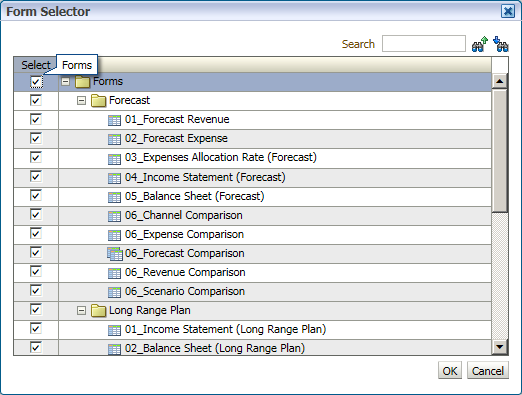Image resolution: width=522 pixels, height=395 pixels.
Task: Toggle the 05_Balance Sheet (Forecast) checkbox
Action: [x=36, y=195]
